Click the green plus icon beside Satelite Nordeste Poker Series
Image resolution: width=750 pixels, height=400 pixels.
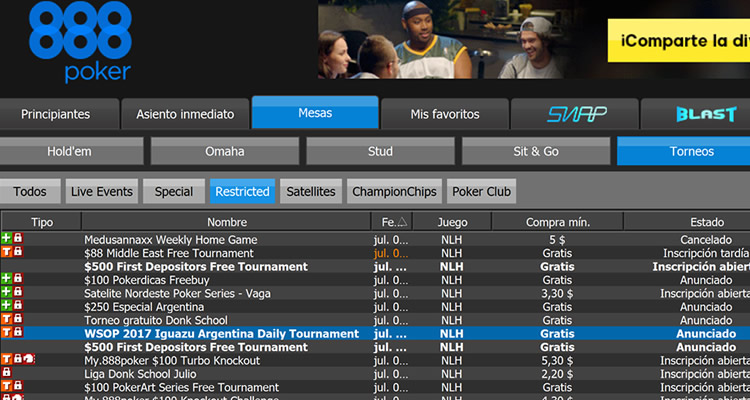pos(6,291)
